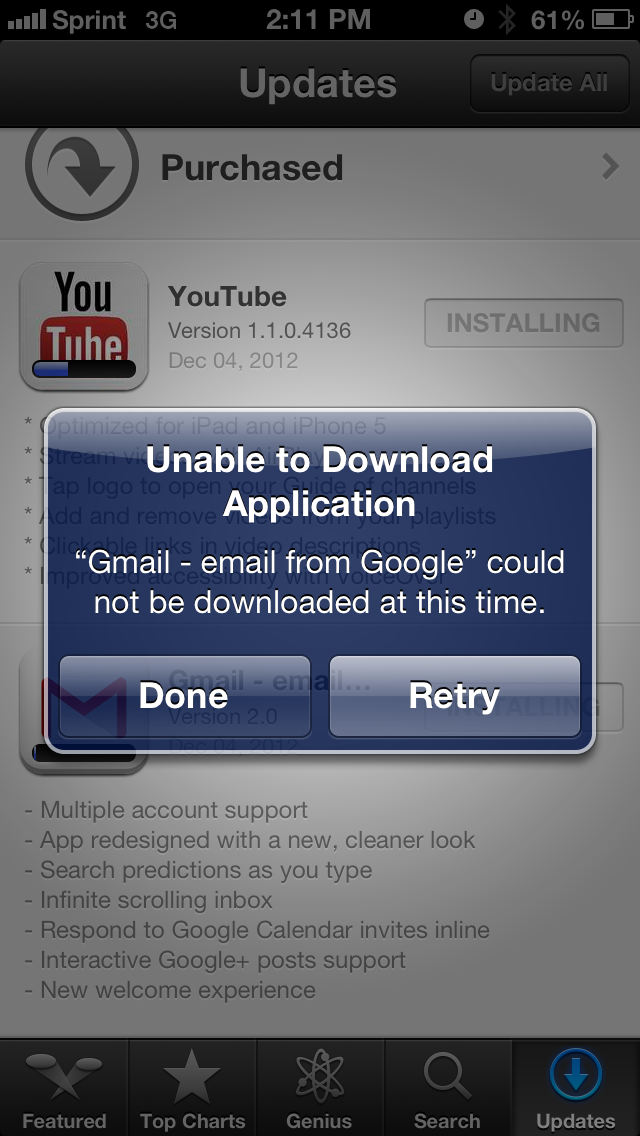The image size is (640, 1136).
Task: Tap Gmail's INSTALLING button
Action: (x=523, y=706)
